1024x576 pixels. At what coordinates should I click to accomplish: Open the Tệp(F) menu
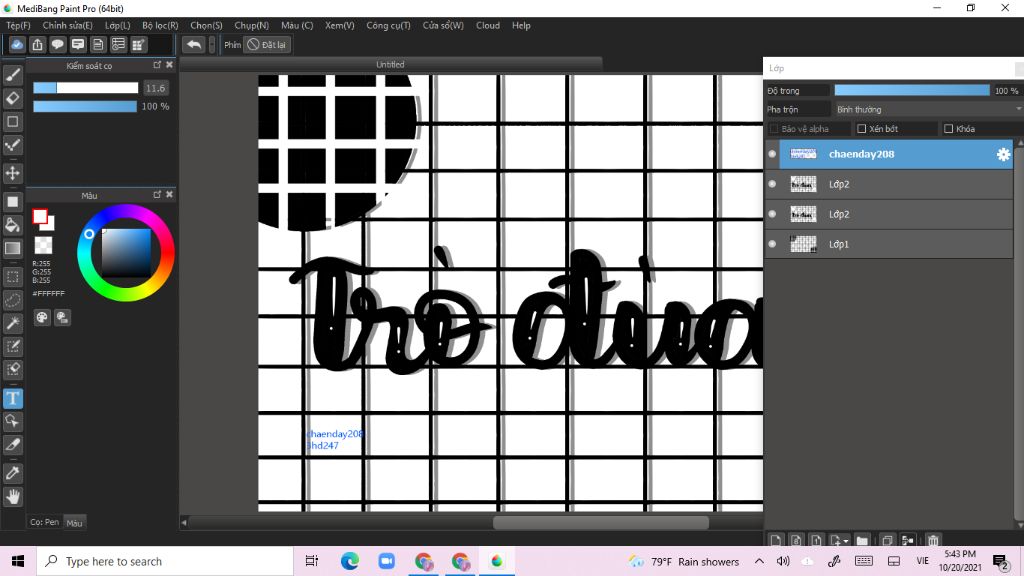point(18,25)
